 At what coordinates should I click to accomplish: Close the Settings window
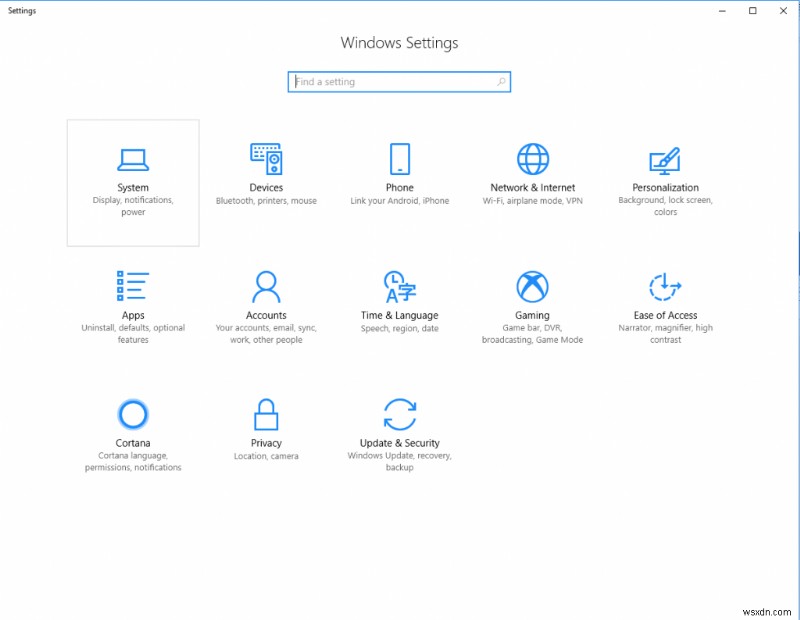783,10
